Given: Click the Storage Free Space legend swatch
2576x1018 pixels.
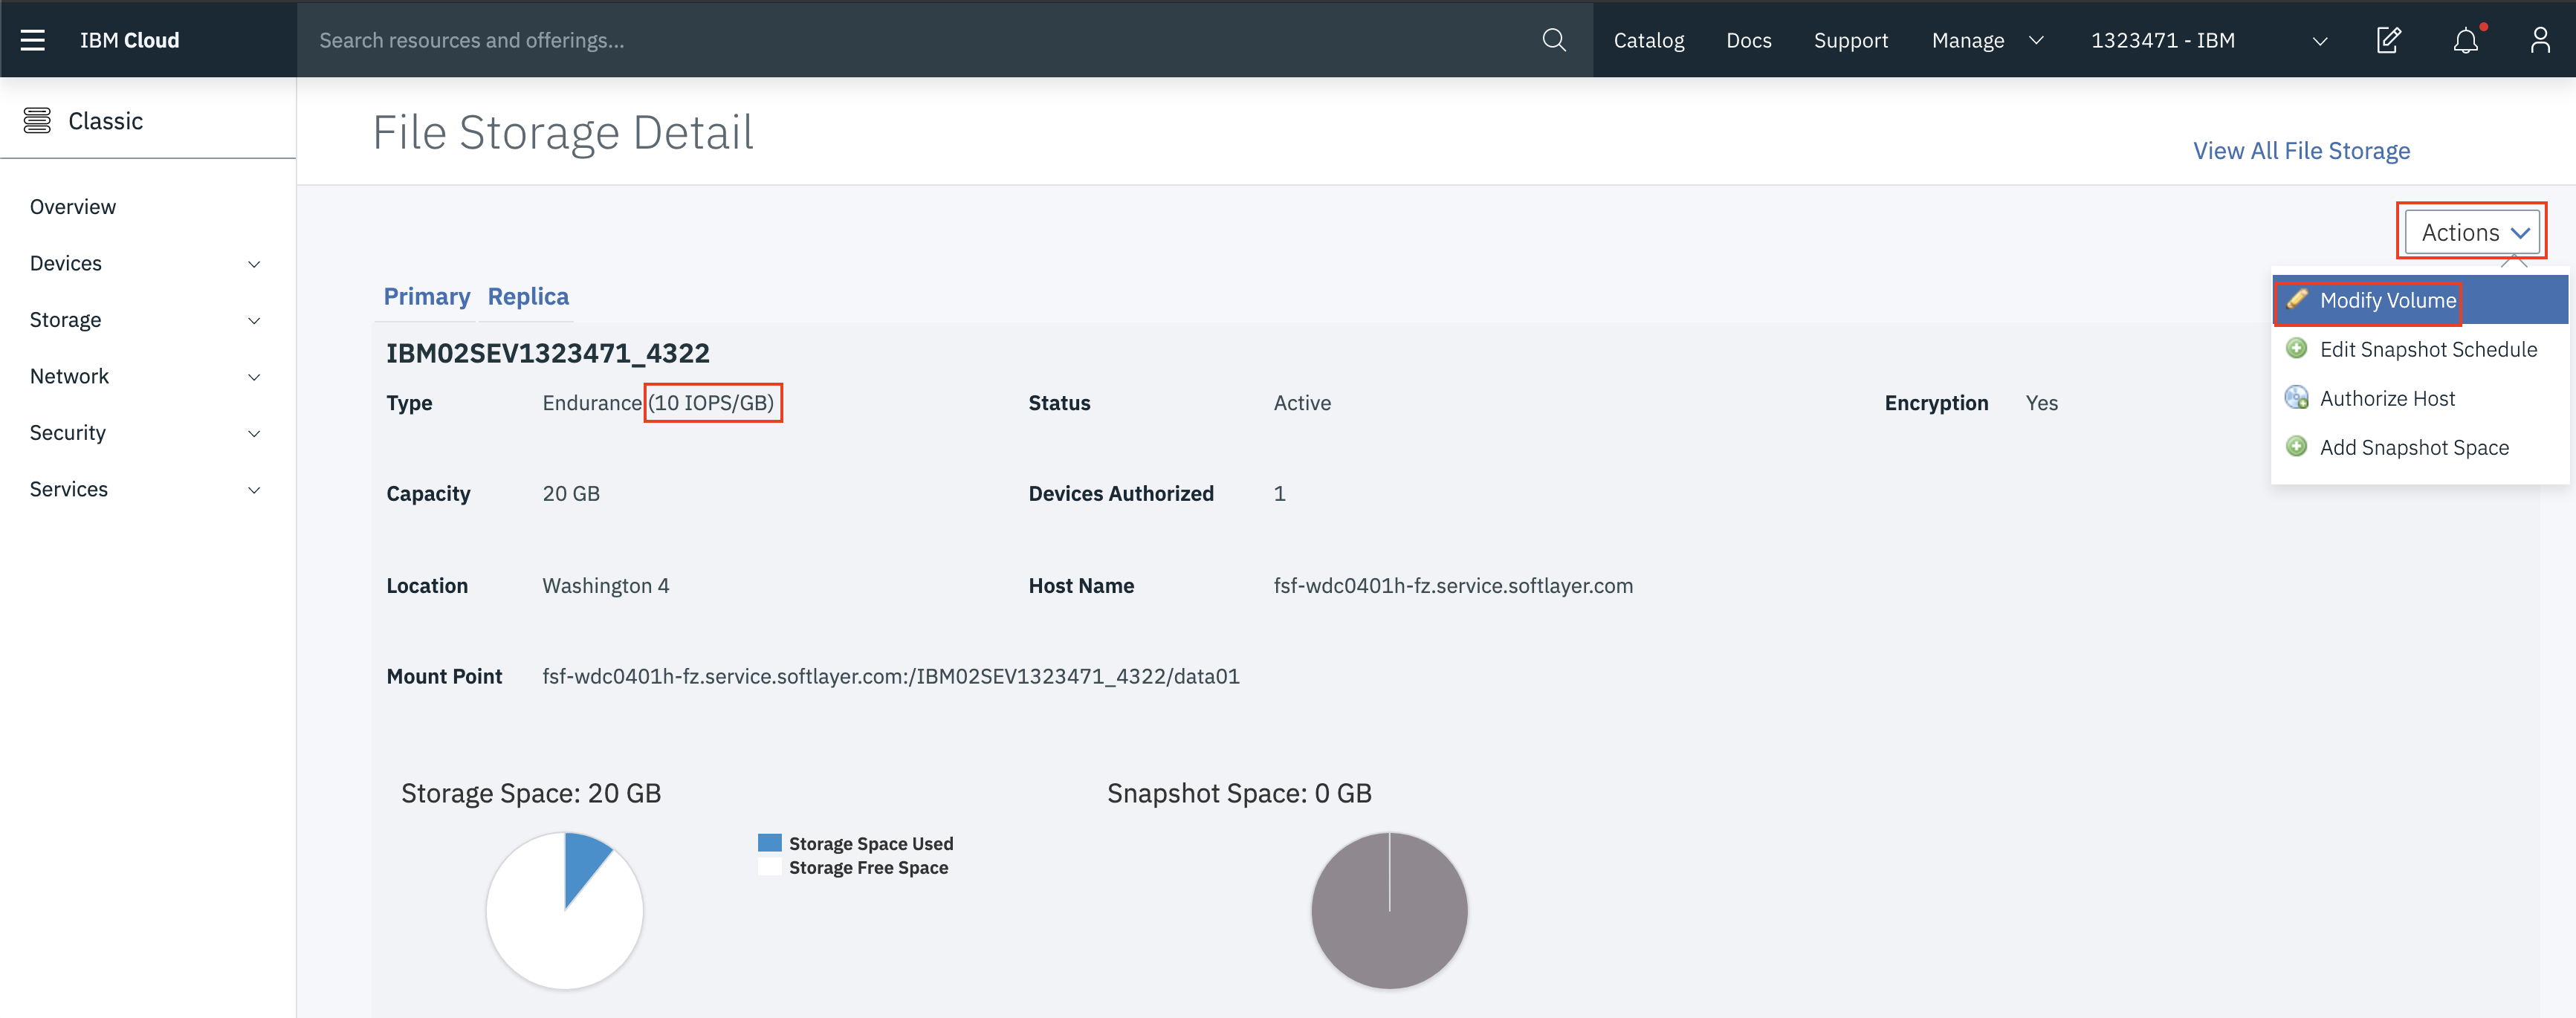Looking at the screenshot, I should point(769,867).
